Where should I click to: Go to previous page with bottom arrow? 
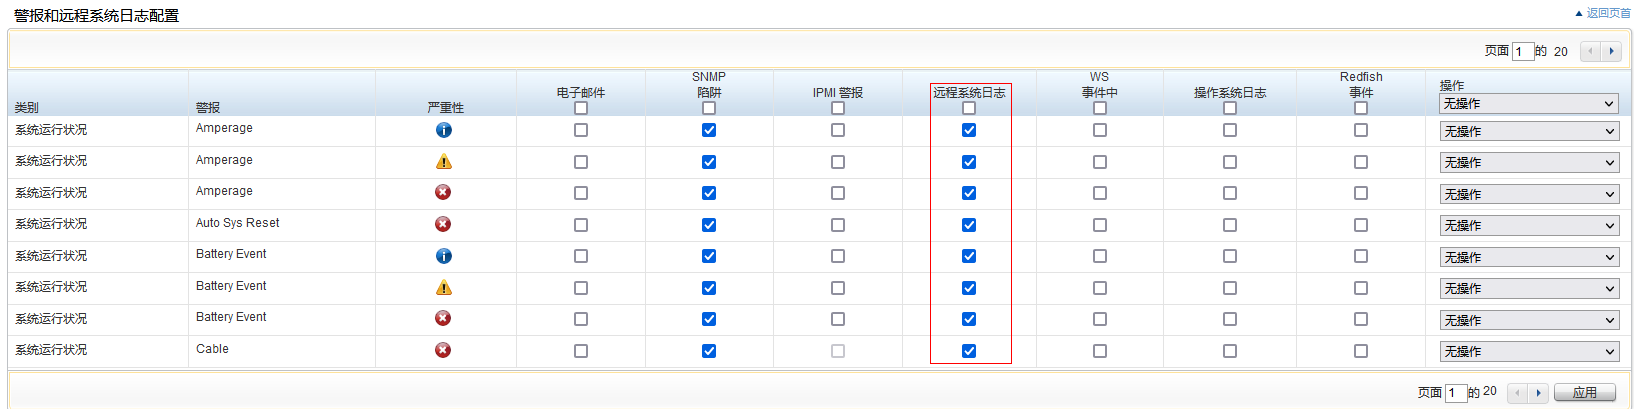click(1517, 393)
